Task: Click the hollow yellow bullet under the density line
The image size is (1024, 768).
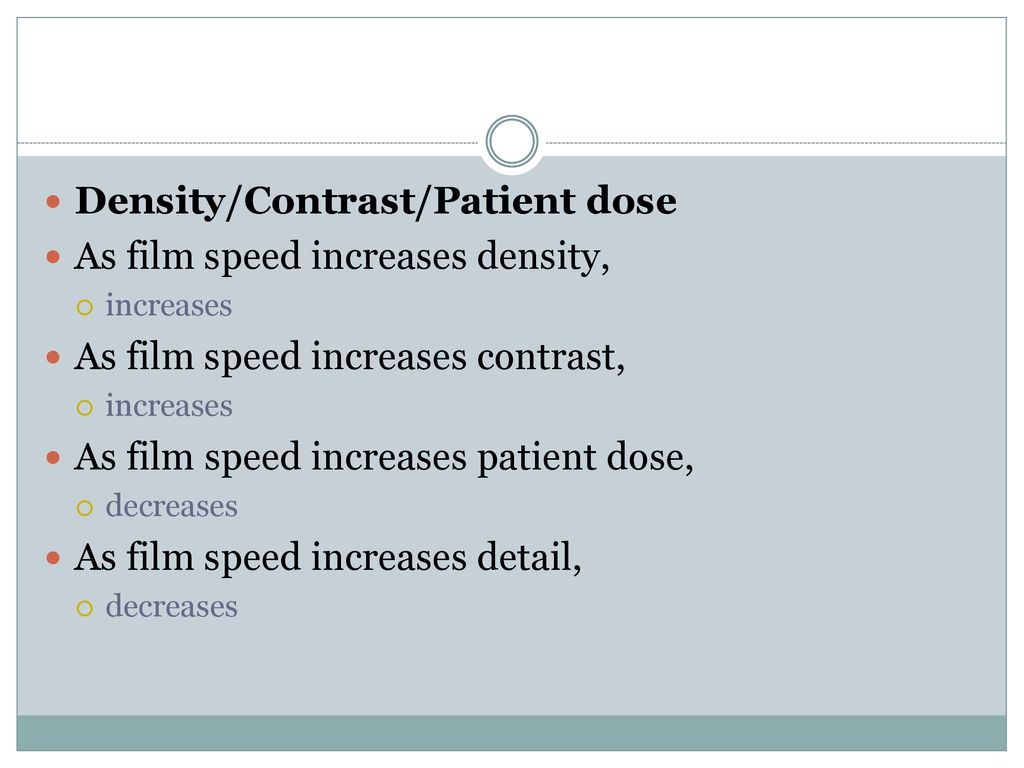Action: click(x=85, y=308)
